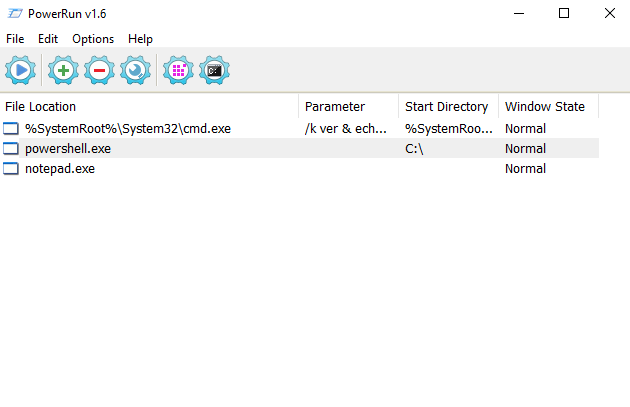Select the notepad.exe list entry
The width and height of the screenshot is (630, 407).
tap(60, 169)
